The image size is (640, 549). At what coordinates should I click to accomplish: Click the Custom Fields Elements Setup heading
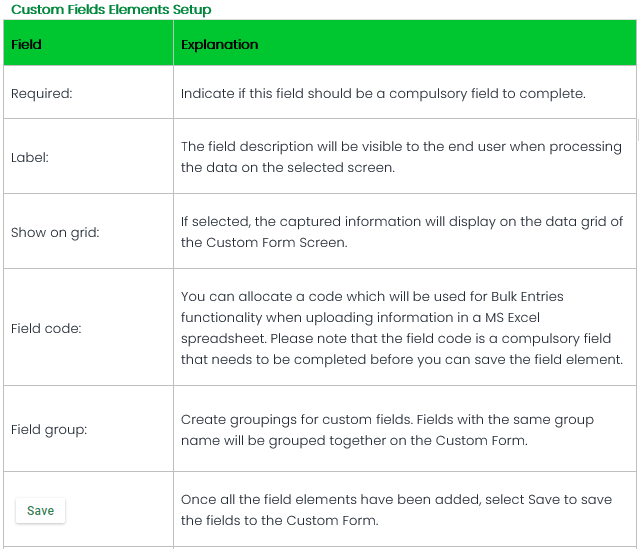[x=111, y=10]
